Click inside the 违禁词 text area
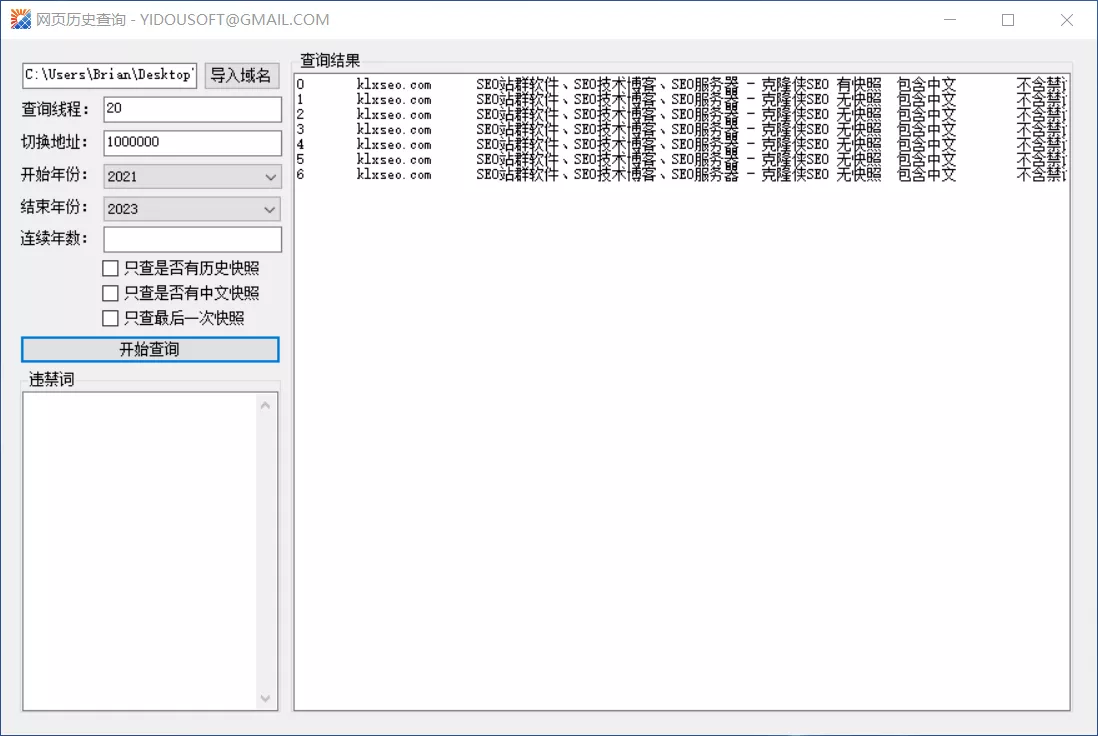Viewport: 1098px width, 736px height. (139, 551)
